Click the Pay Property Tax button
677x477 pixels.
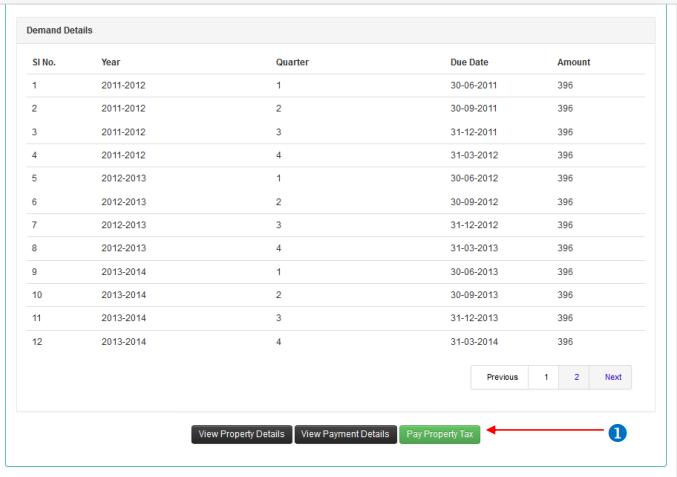coord(439,434)
